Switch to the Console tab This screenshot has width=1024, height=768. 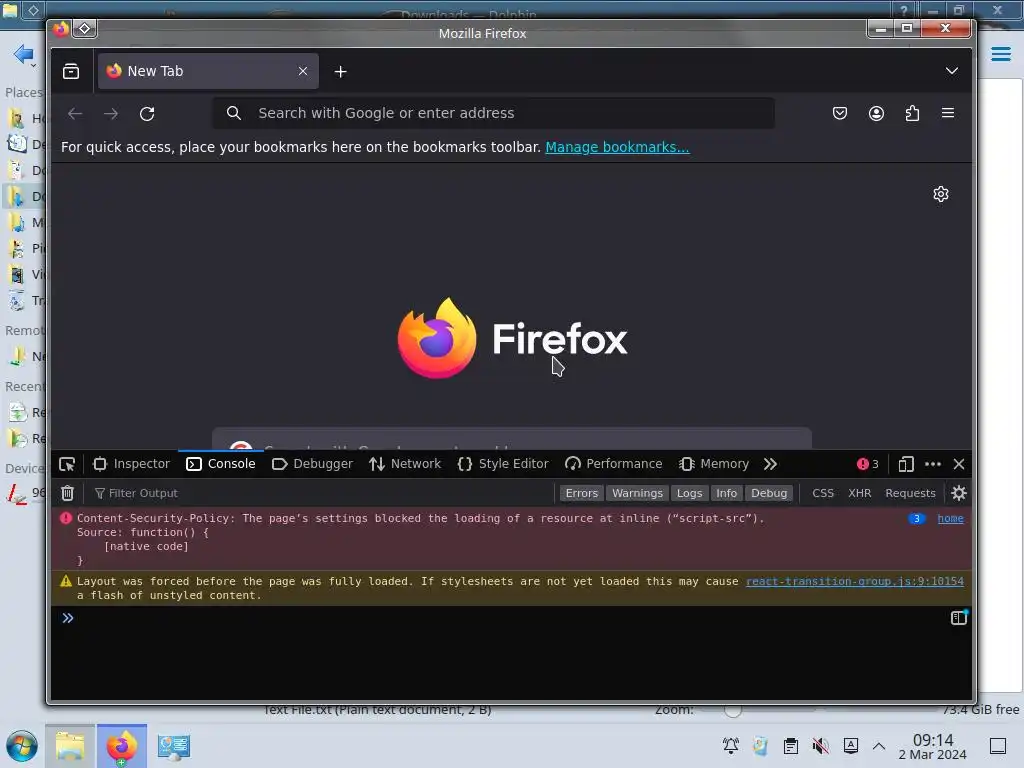click(221, 464)
